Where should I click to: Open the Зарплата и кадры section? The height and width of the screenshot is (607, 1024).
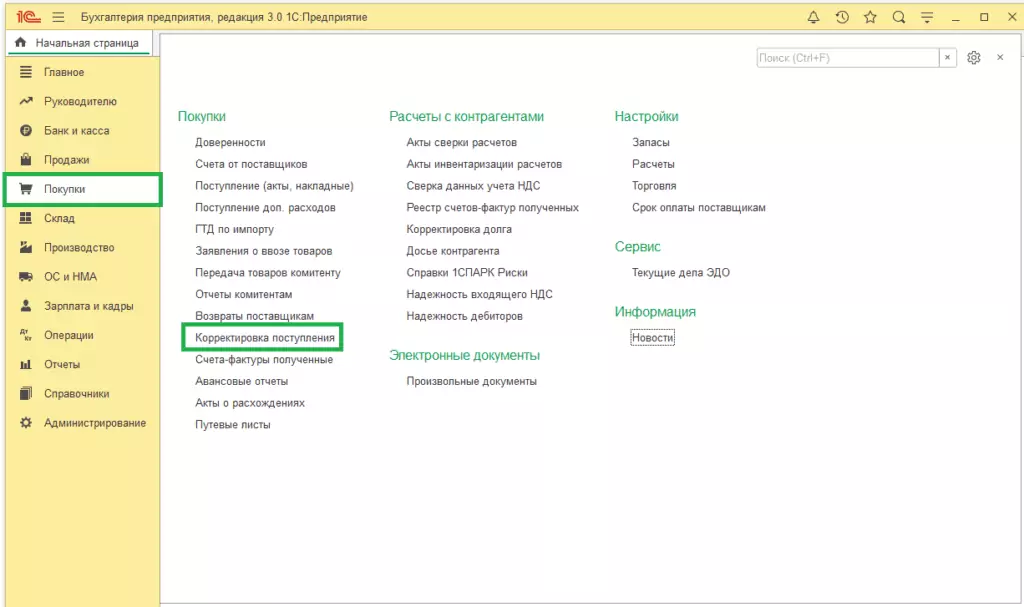88,306
